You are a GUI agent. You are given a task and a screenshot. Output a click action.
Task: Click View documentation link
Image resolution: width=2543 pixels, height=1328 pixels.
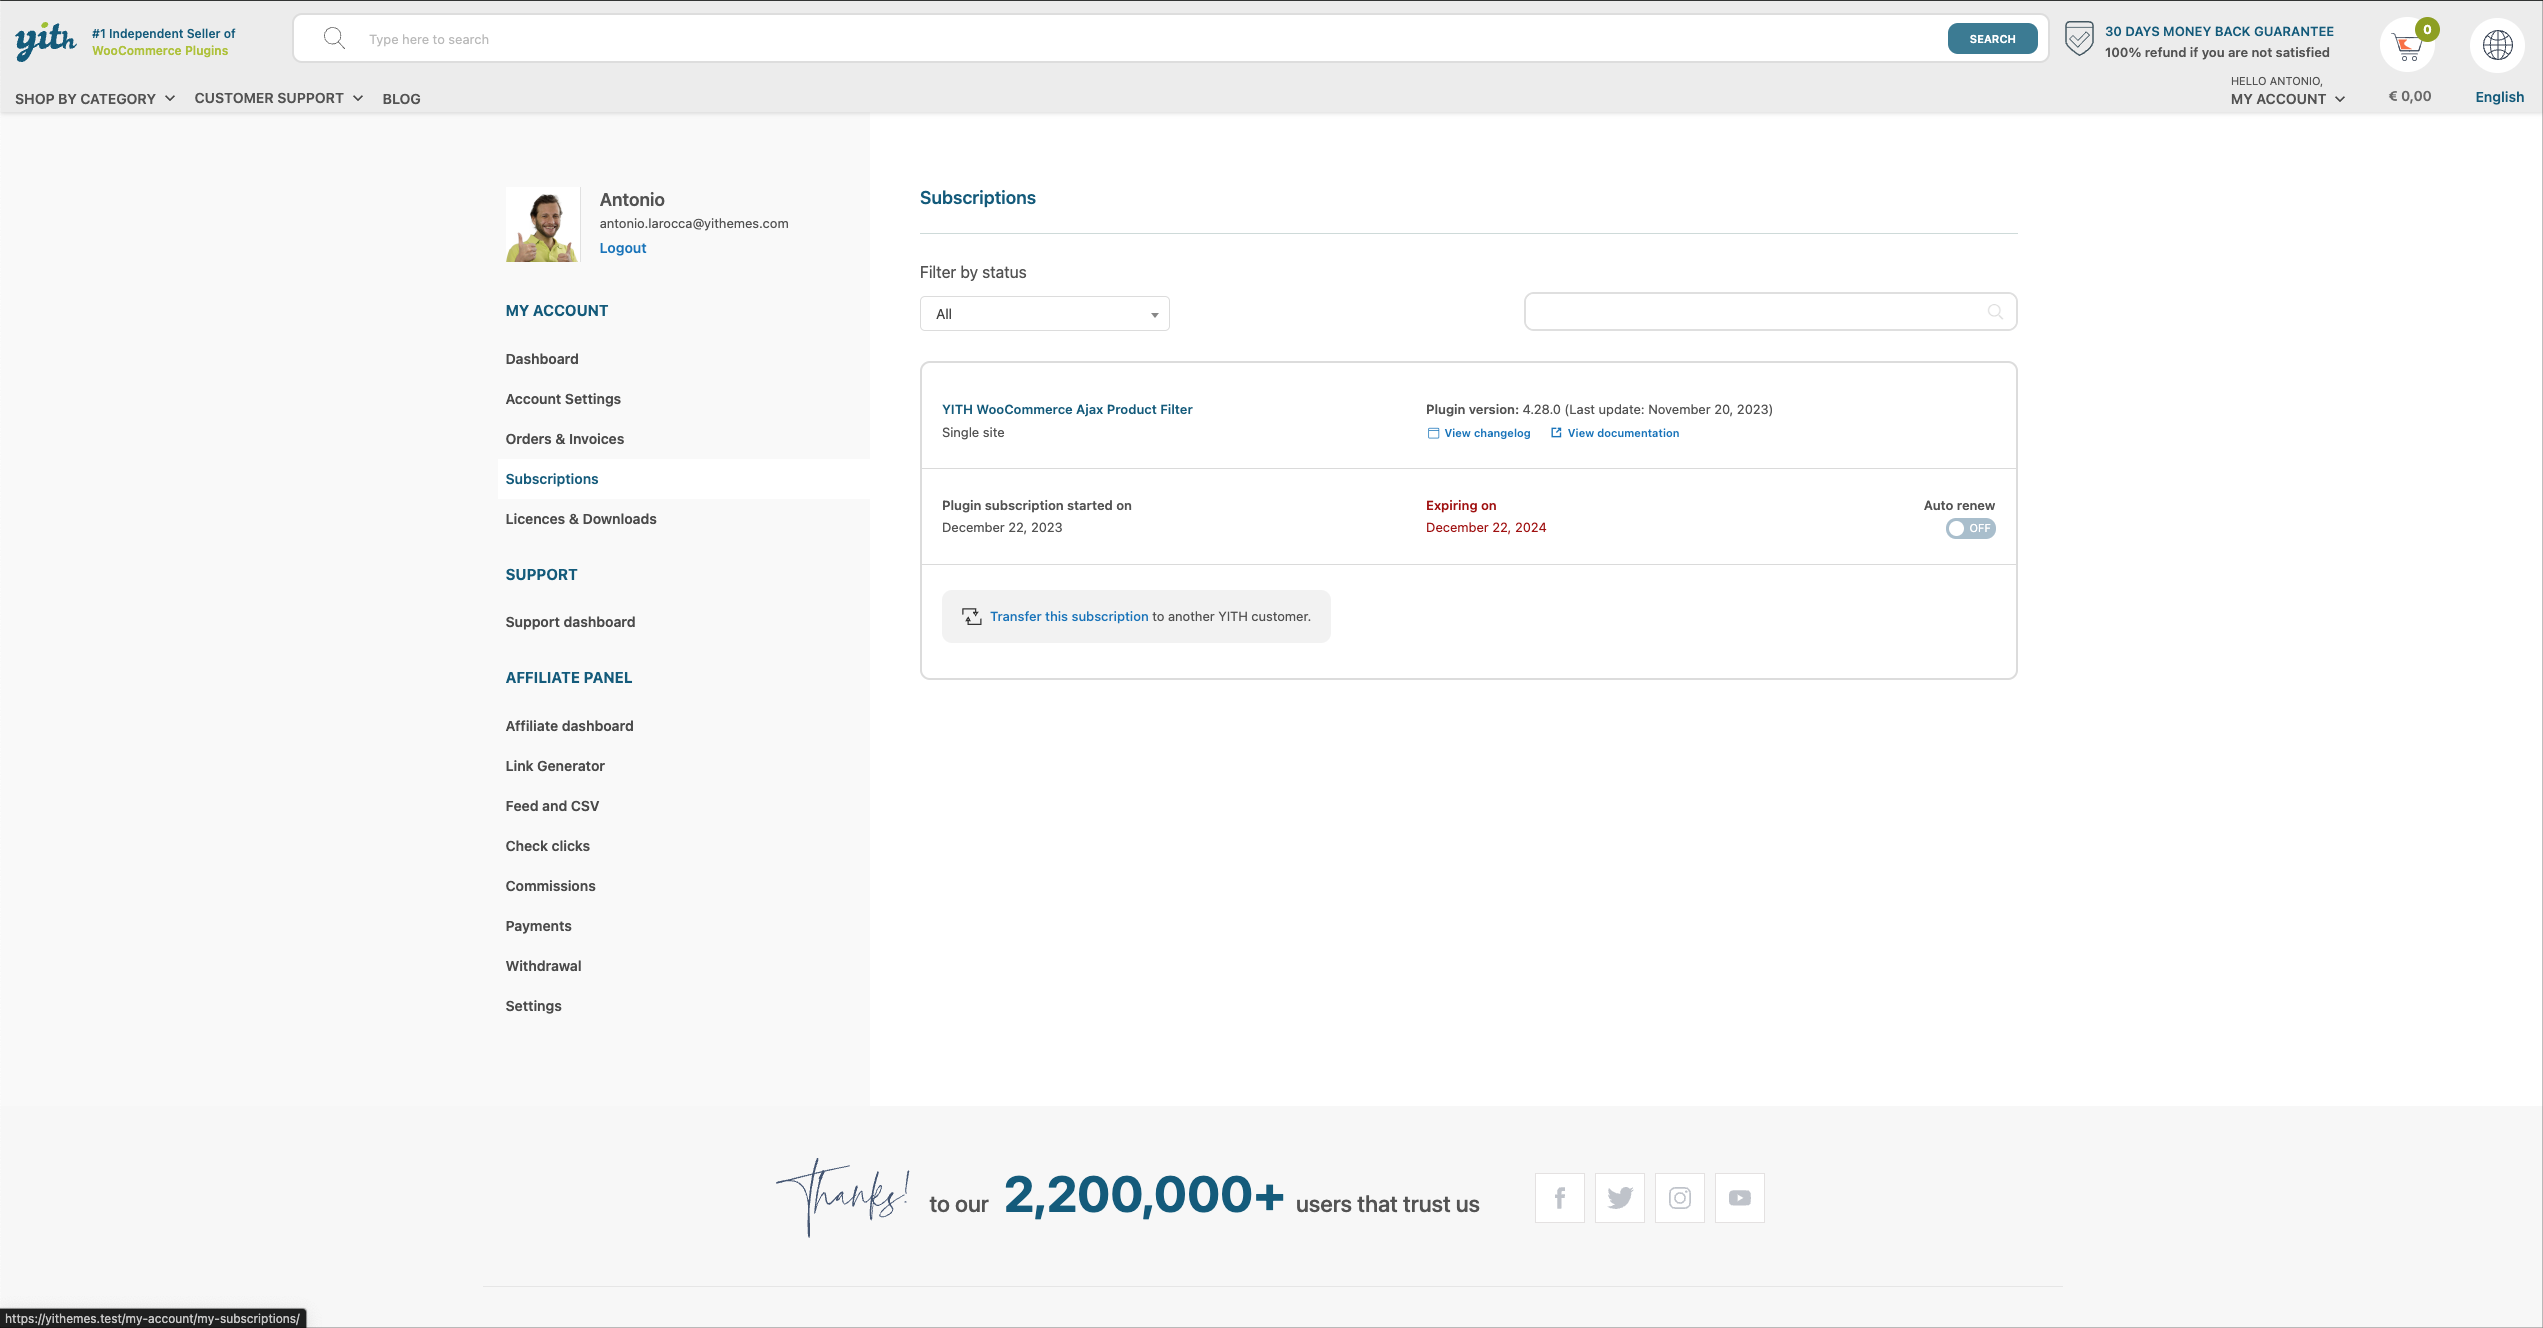(x=1623, y=433)
